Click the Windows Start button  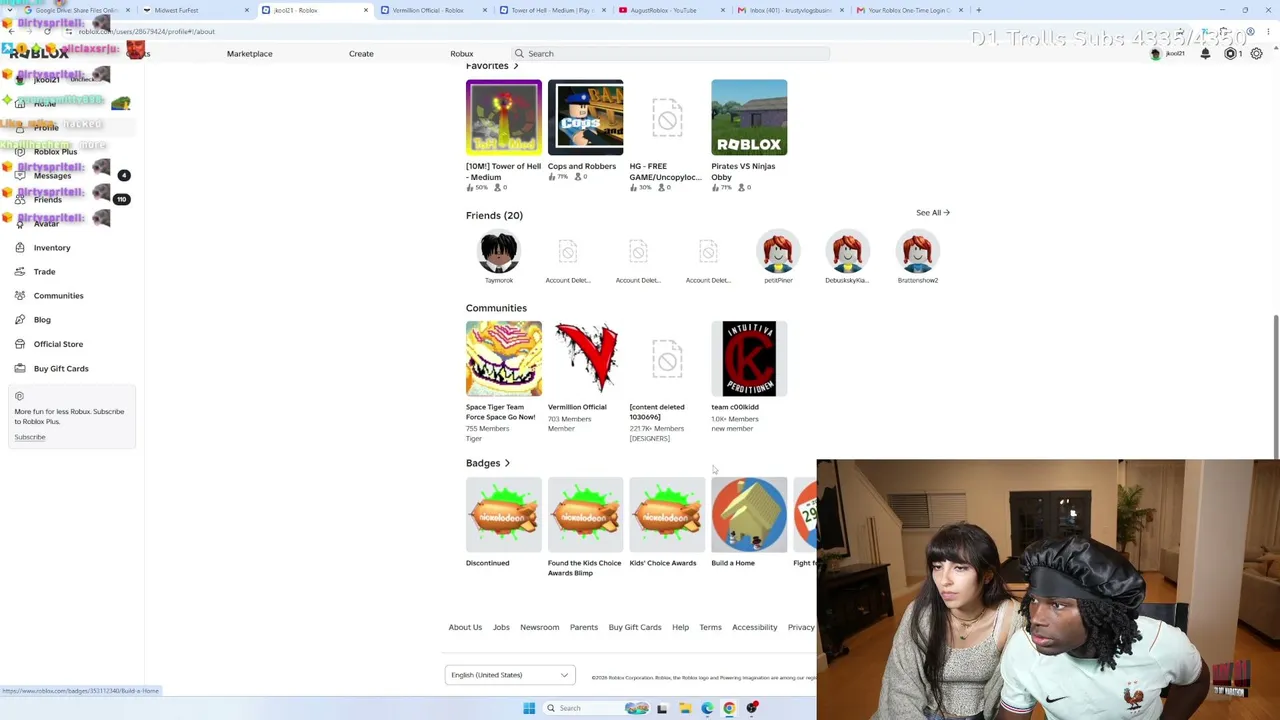(529, 708)
